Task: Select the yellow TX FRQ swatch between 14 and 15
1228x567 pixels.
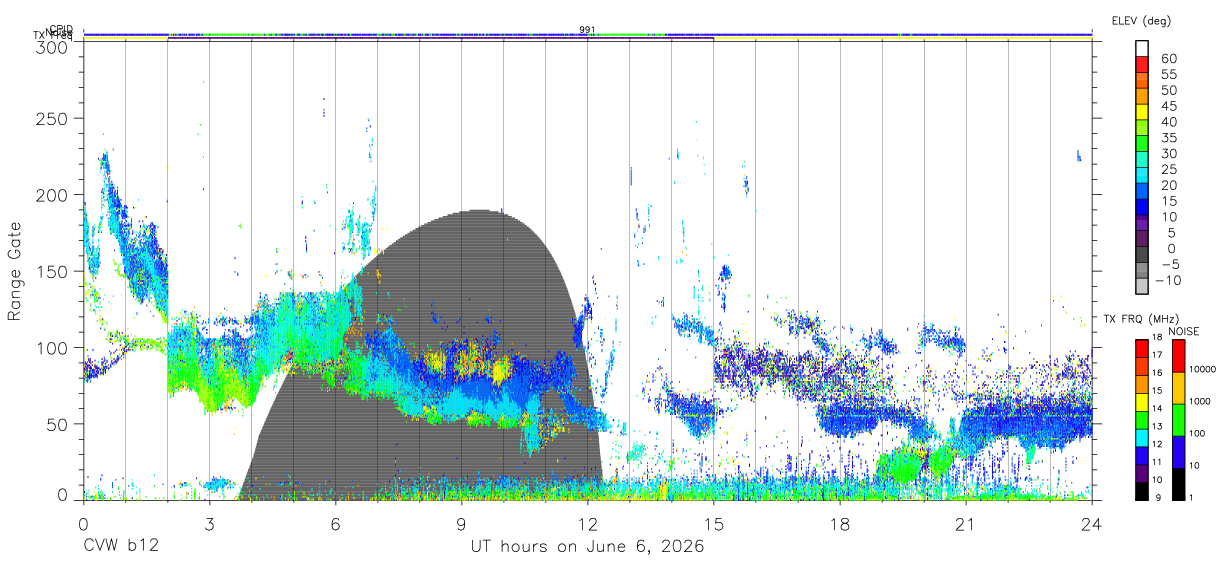Action: [x=1141, y=401]
